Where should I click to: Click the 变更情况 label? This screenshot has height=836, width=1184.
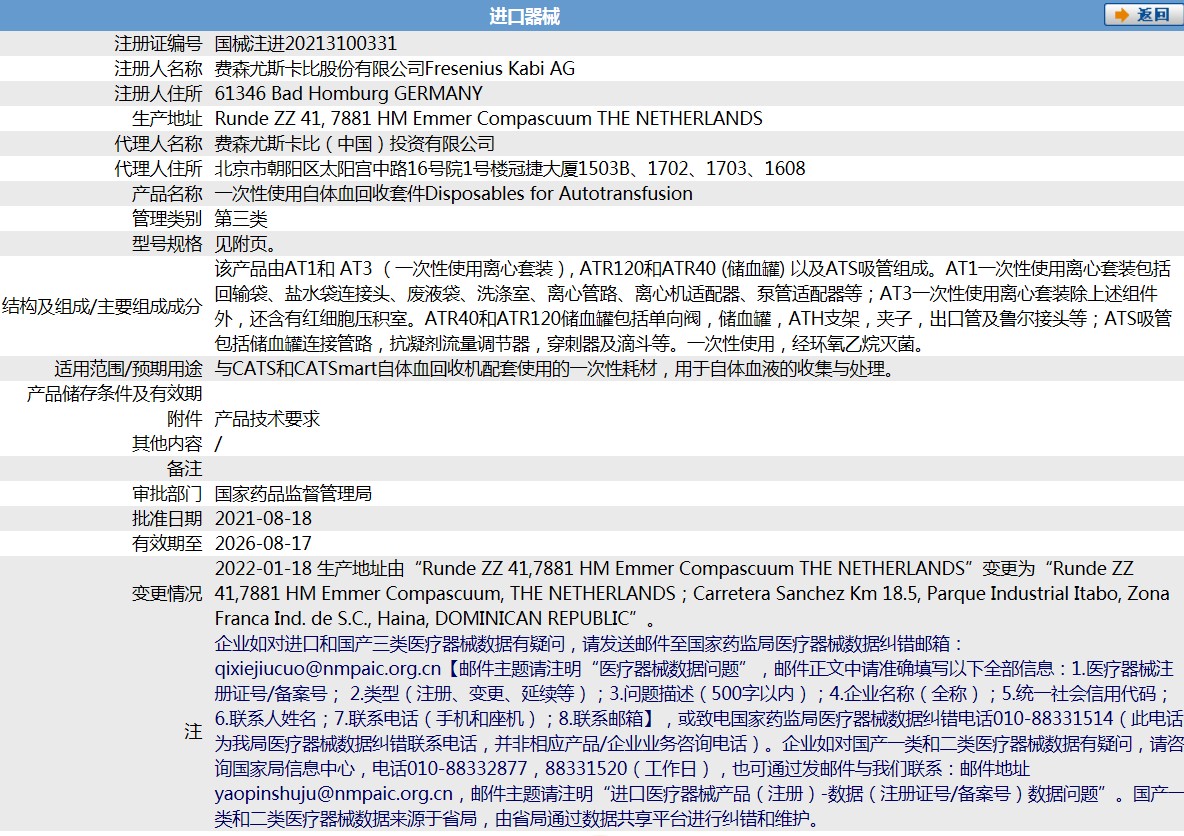[167, 594]
